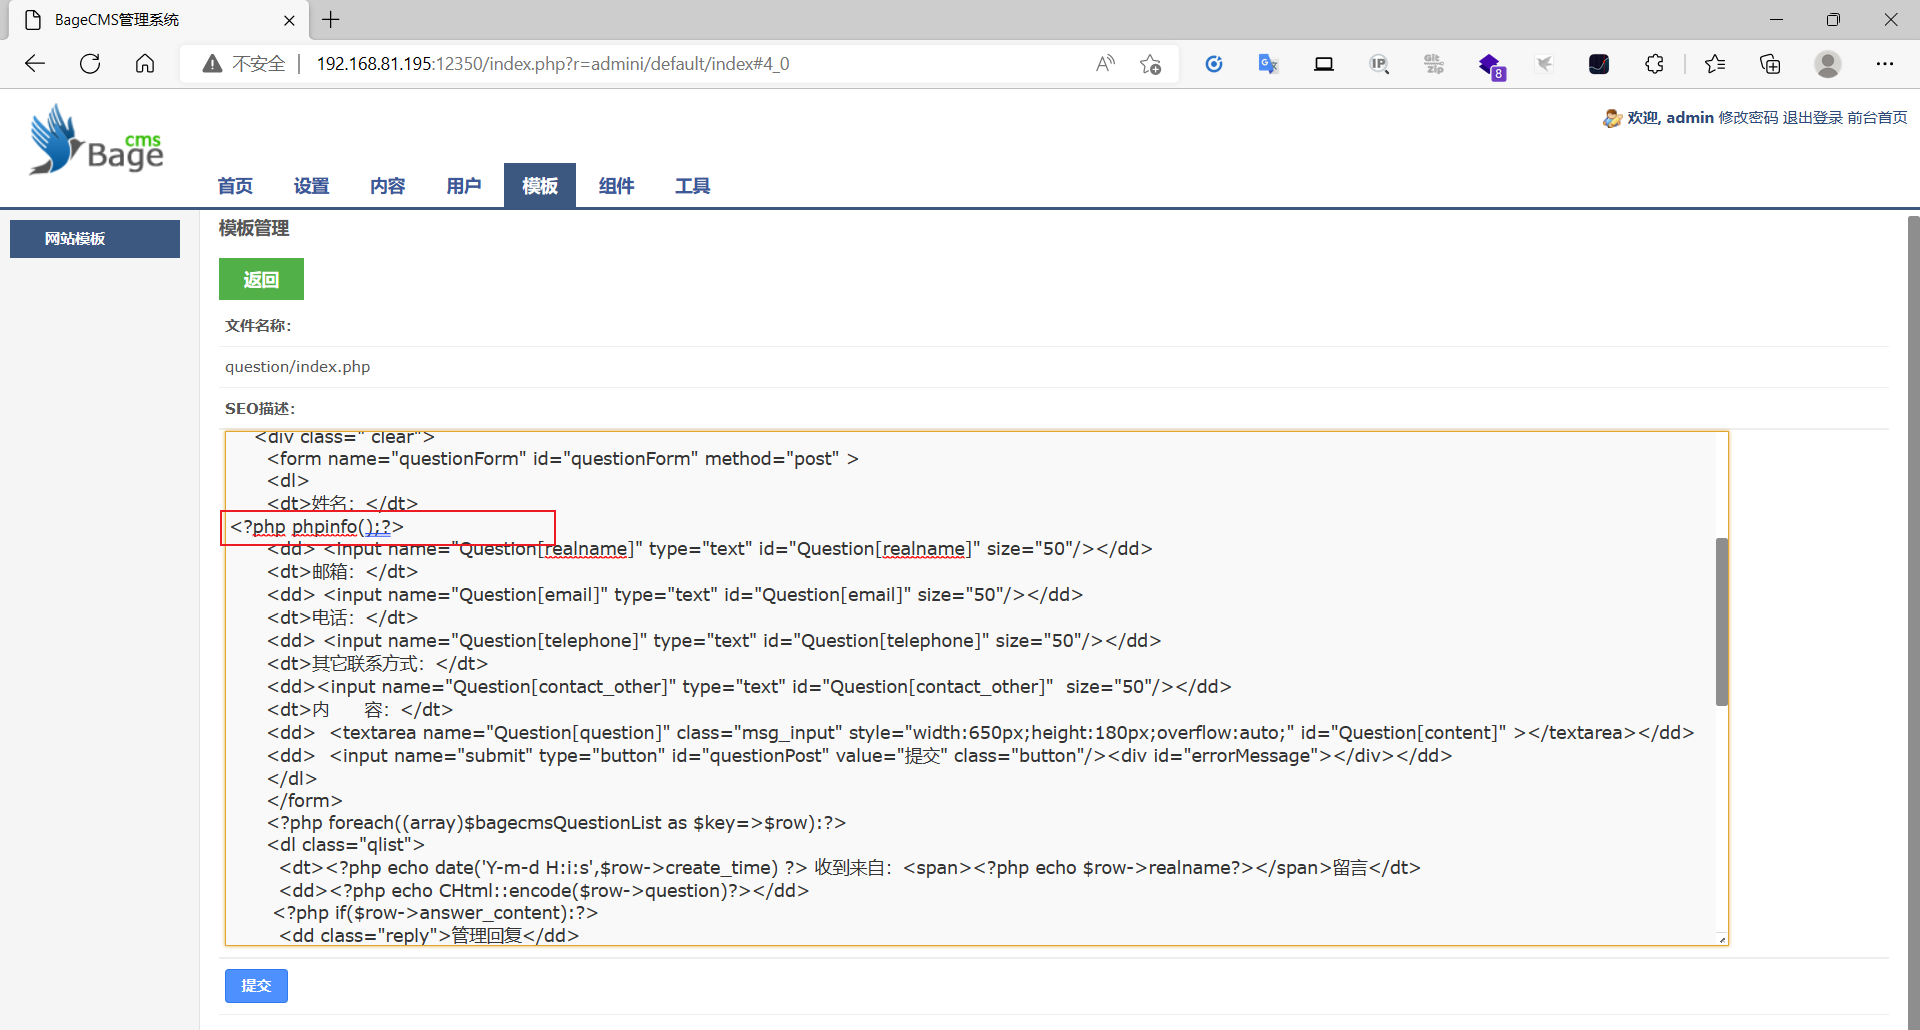The height and width of the screenshot is (1030, 1920).
Task: Click the browser address bar URL
Action: pos(553,64)
